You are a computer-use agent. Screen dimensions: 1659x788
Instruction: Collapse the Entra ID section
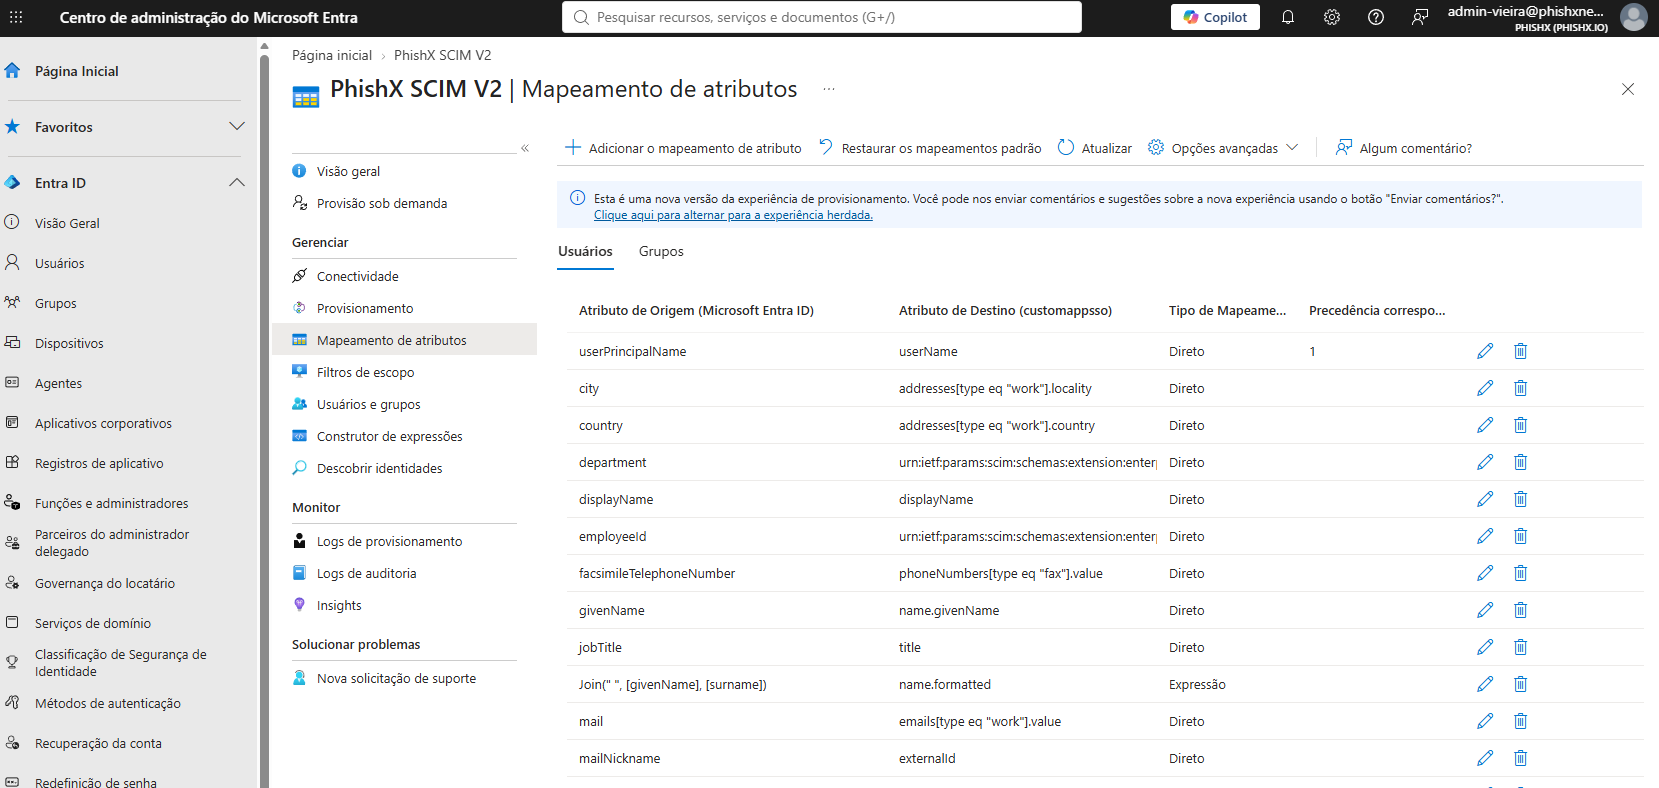click(x=237, y=183)
